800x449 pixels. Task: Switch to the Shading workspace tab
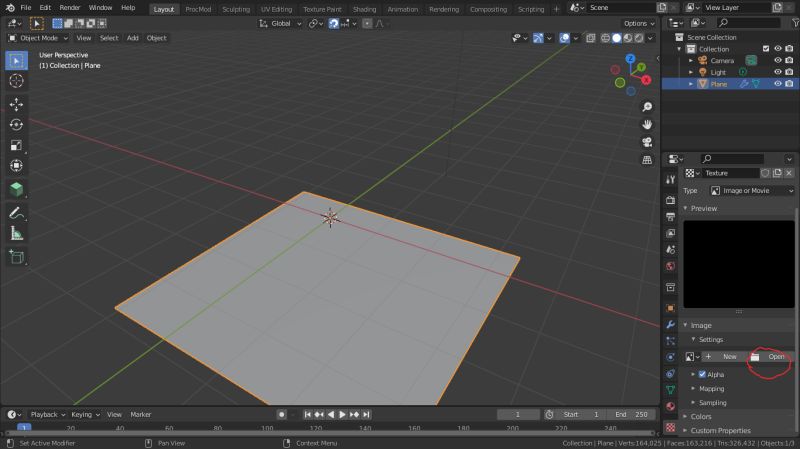point(364,9)
